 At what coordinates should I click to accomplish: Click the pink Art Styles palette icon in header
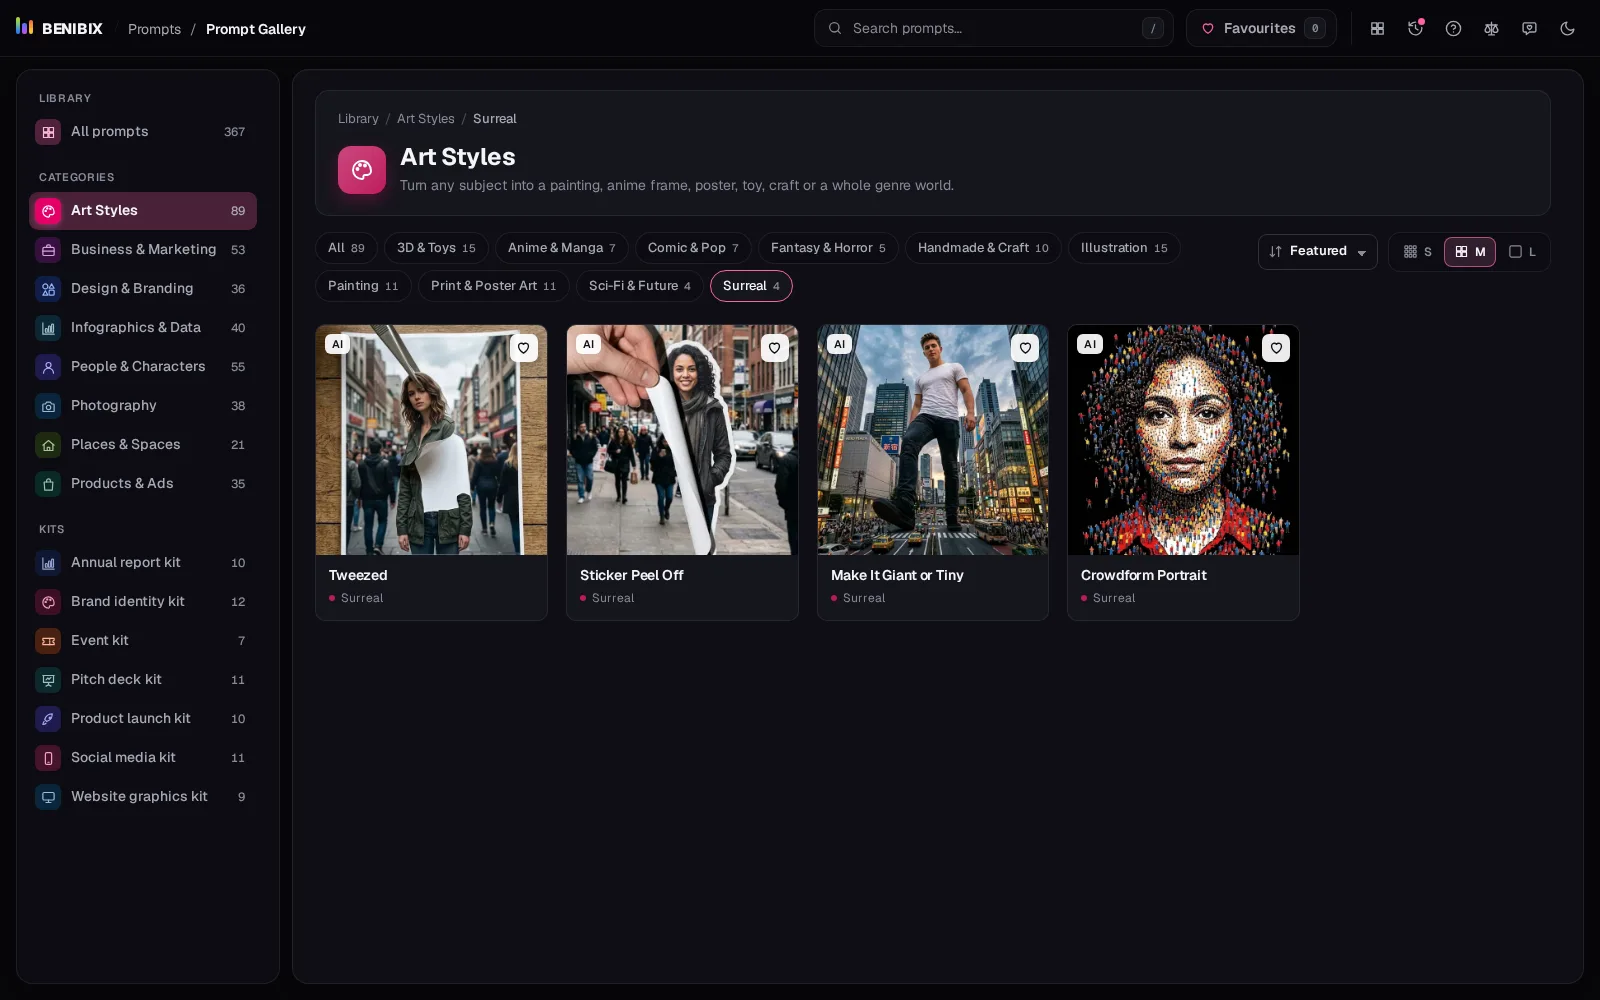click(362, 170)
